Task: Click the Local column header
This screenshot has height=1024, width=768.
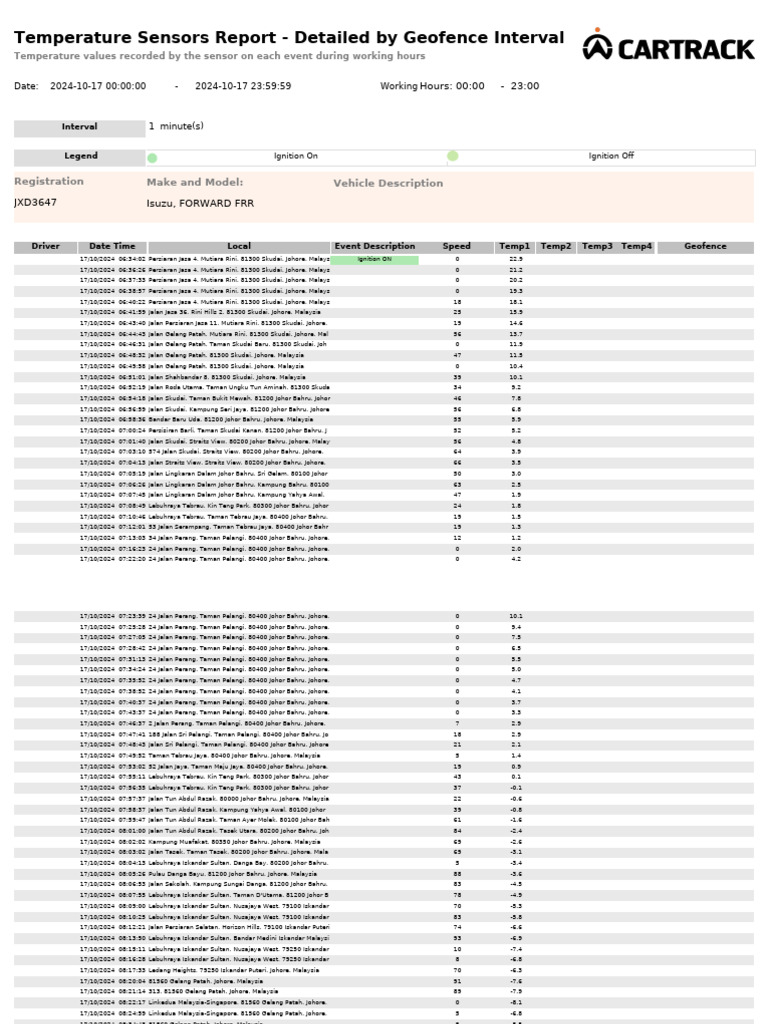Action: 239,247
